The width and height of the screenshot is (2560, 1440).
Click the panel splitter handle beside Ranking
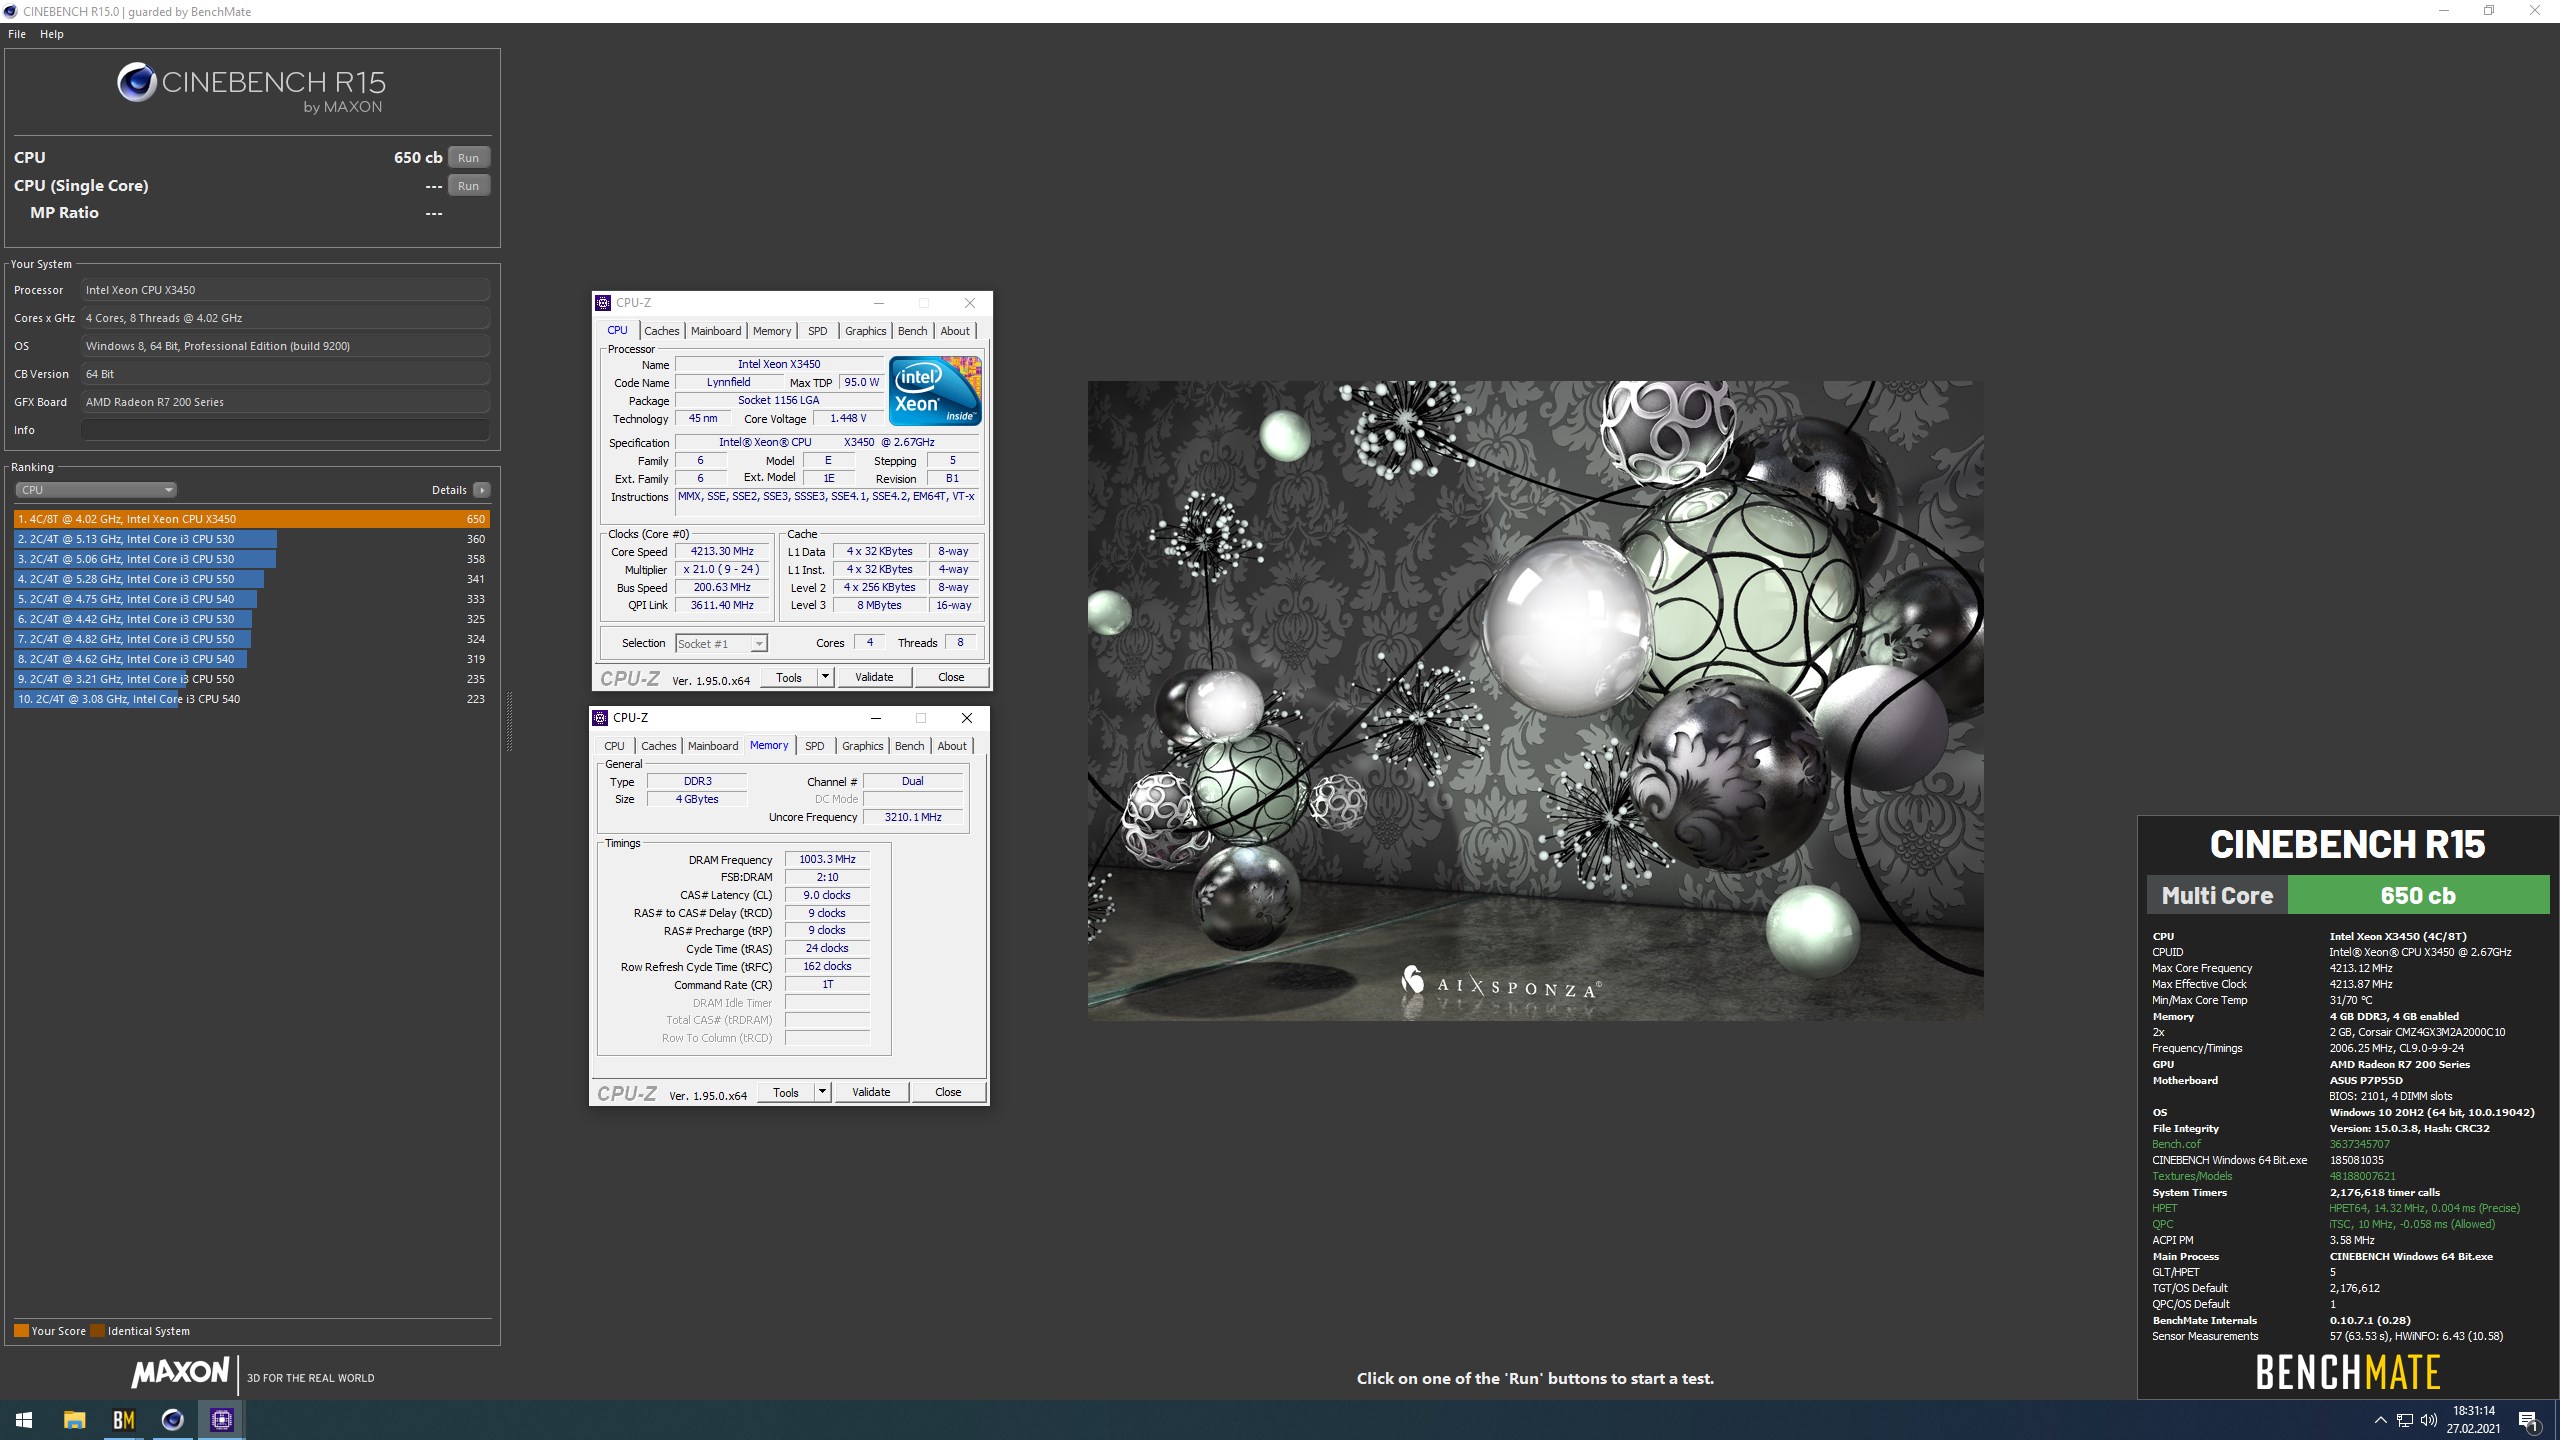click(x=509, y=720)
